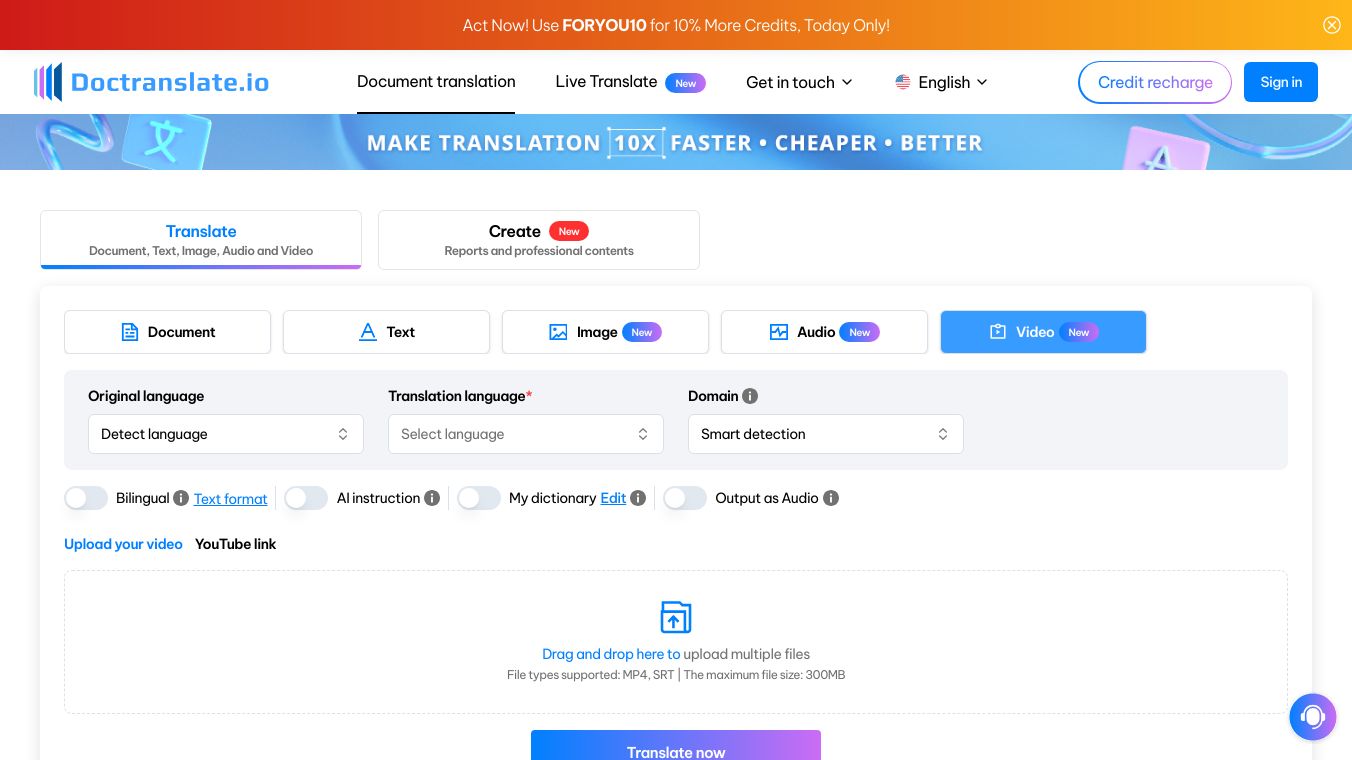Switch to the YouTube link tab
The height and width of the screenshot is (760, 1352).
(235, 544)
